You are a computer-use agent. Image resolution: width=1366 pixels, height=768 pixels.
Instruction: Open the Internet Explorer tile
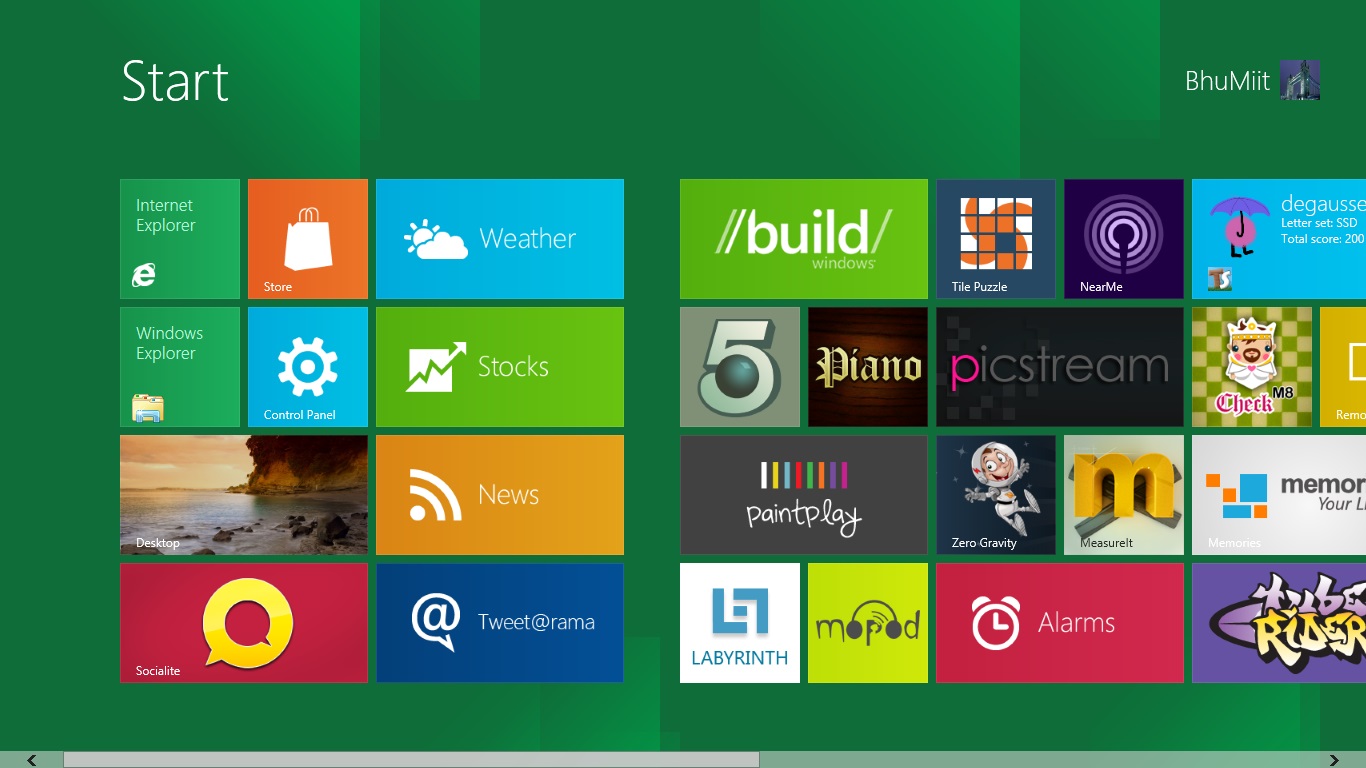[x=180, y=239]
